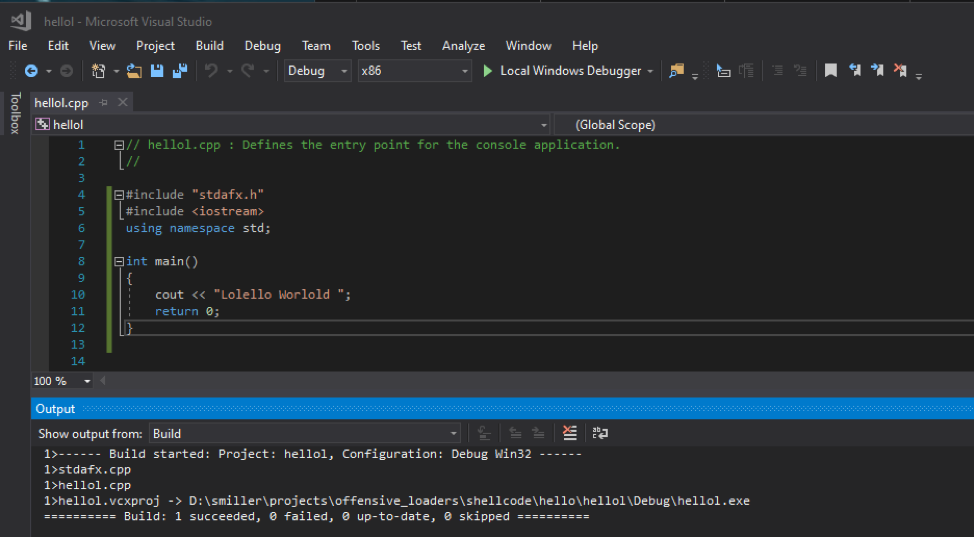This screenshot has width=974, height=537.
Task: Collapse the #include block on line 4
Action: pos(119,195)
